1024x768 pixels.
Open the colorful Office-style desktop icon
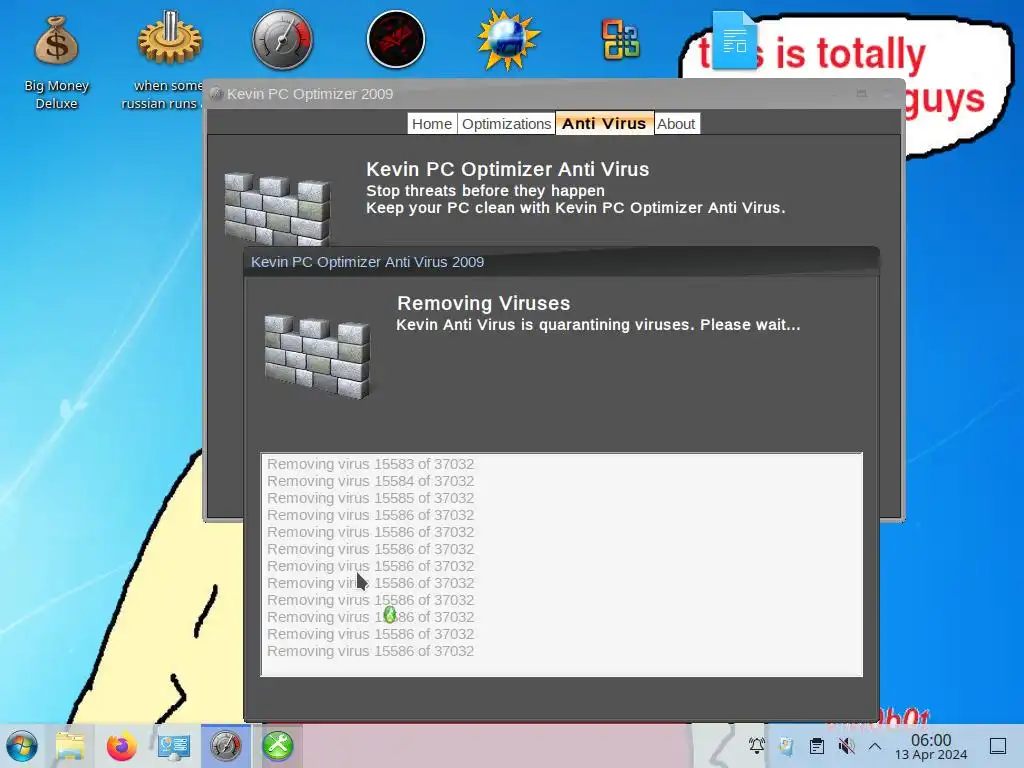(620, 40)
